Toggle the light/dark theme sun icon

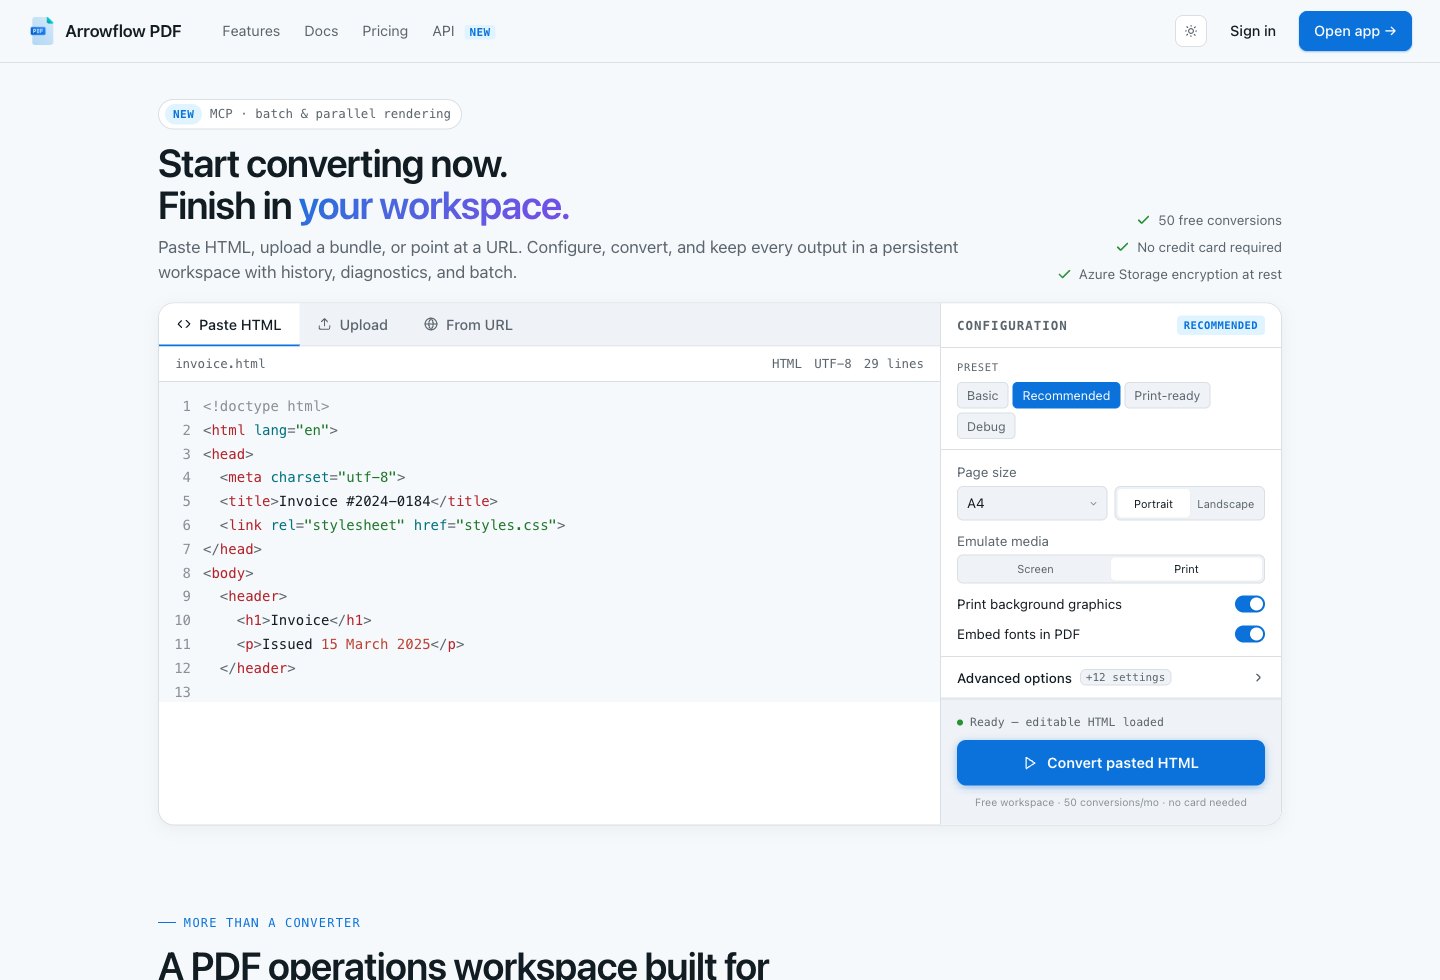click(x=1191, y=31)
